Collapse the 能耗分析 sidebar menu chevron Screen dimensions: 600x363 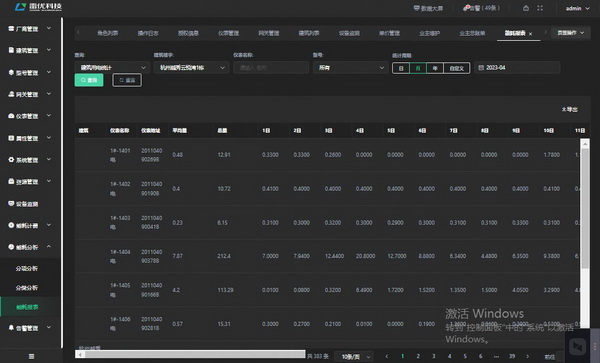(49, 247)
